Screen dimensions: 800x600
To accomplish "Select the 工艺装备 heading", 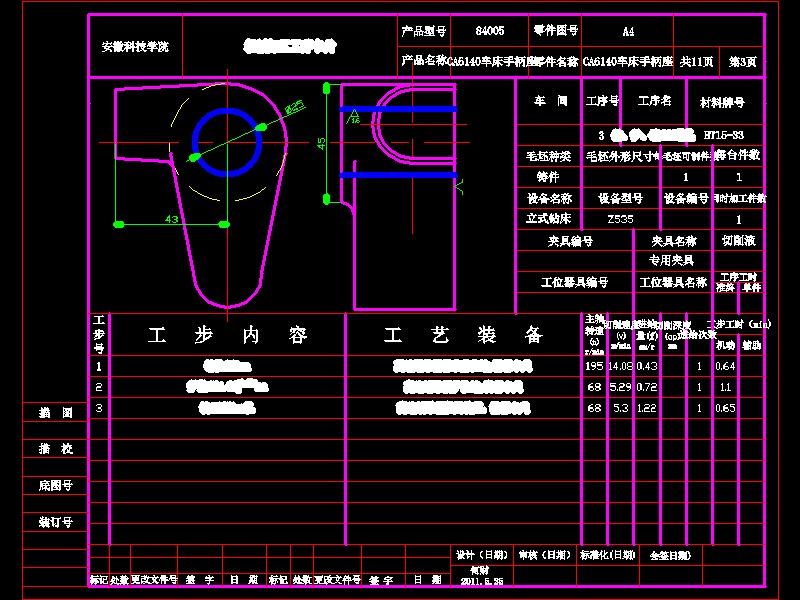I will coord(463,335).
